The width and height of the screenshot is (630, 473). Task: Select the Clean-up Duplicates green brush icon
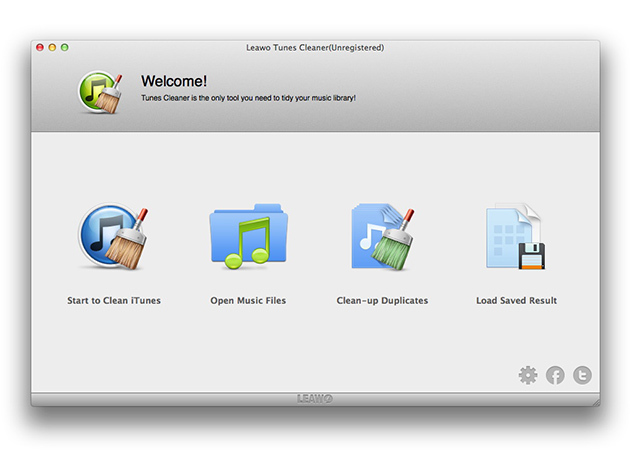pyautogui.click(x=382, y=237)
